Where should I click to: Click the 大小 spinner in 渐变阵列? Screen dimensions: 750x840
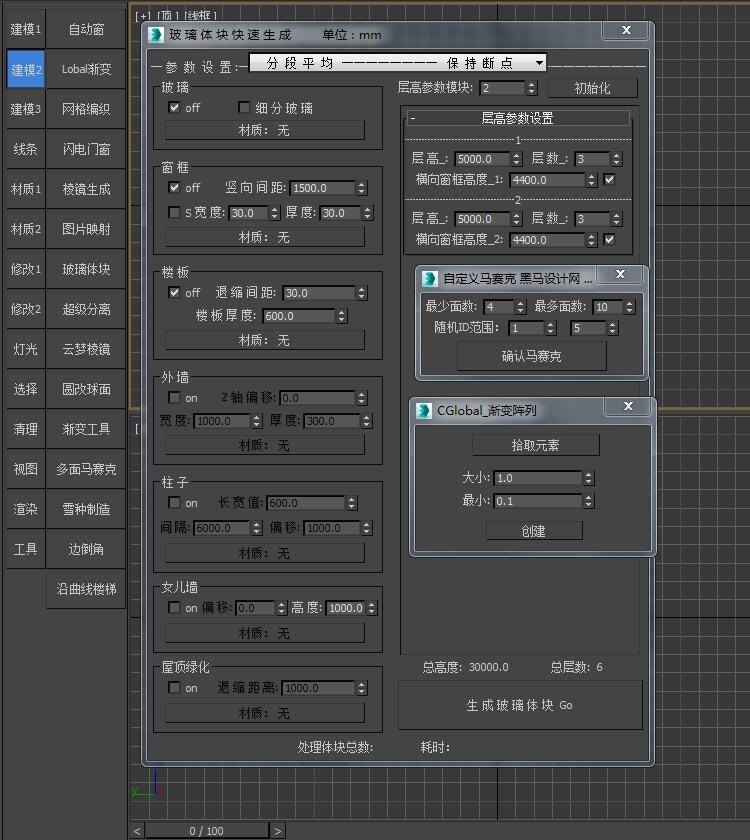[589, 478]
